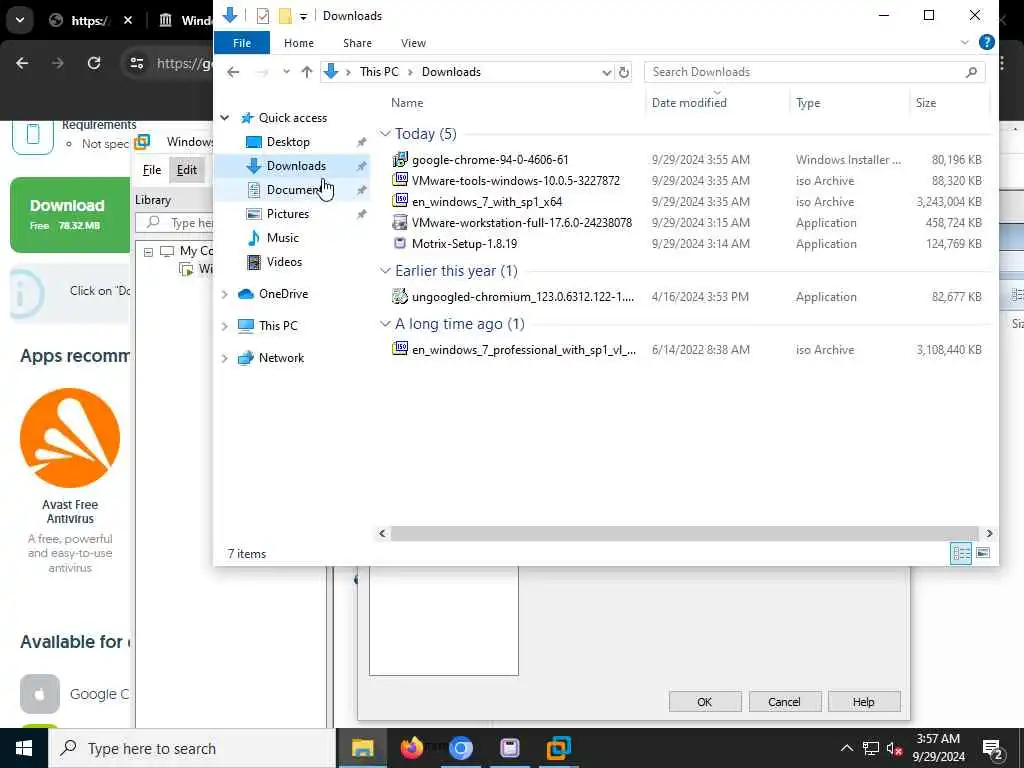Viewport: 1024px width, 768px height.
Task: Open the notification center icon
Action: 993,749
